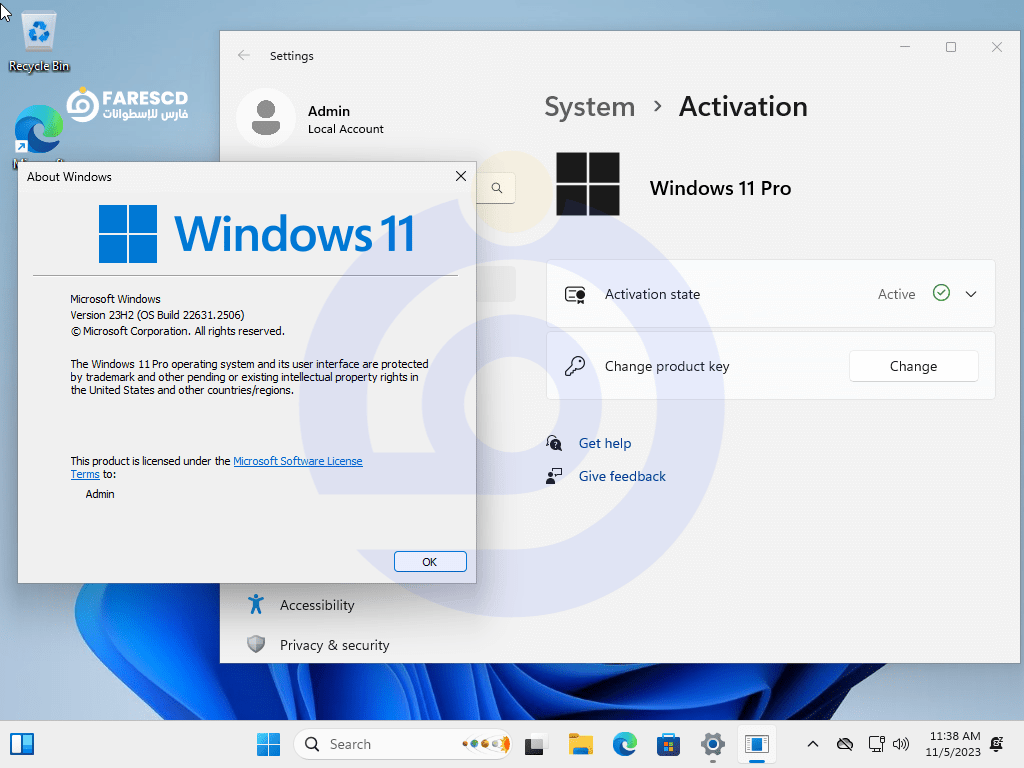
Task: Click the Terms link
Action: (x=85, y=474)
